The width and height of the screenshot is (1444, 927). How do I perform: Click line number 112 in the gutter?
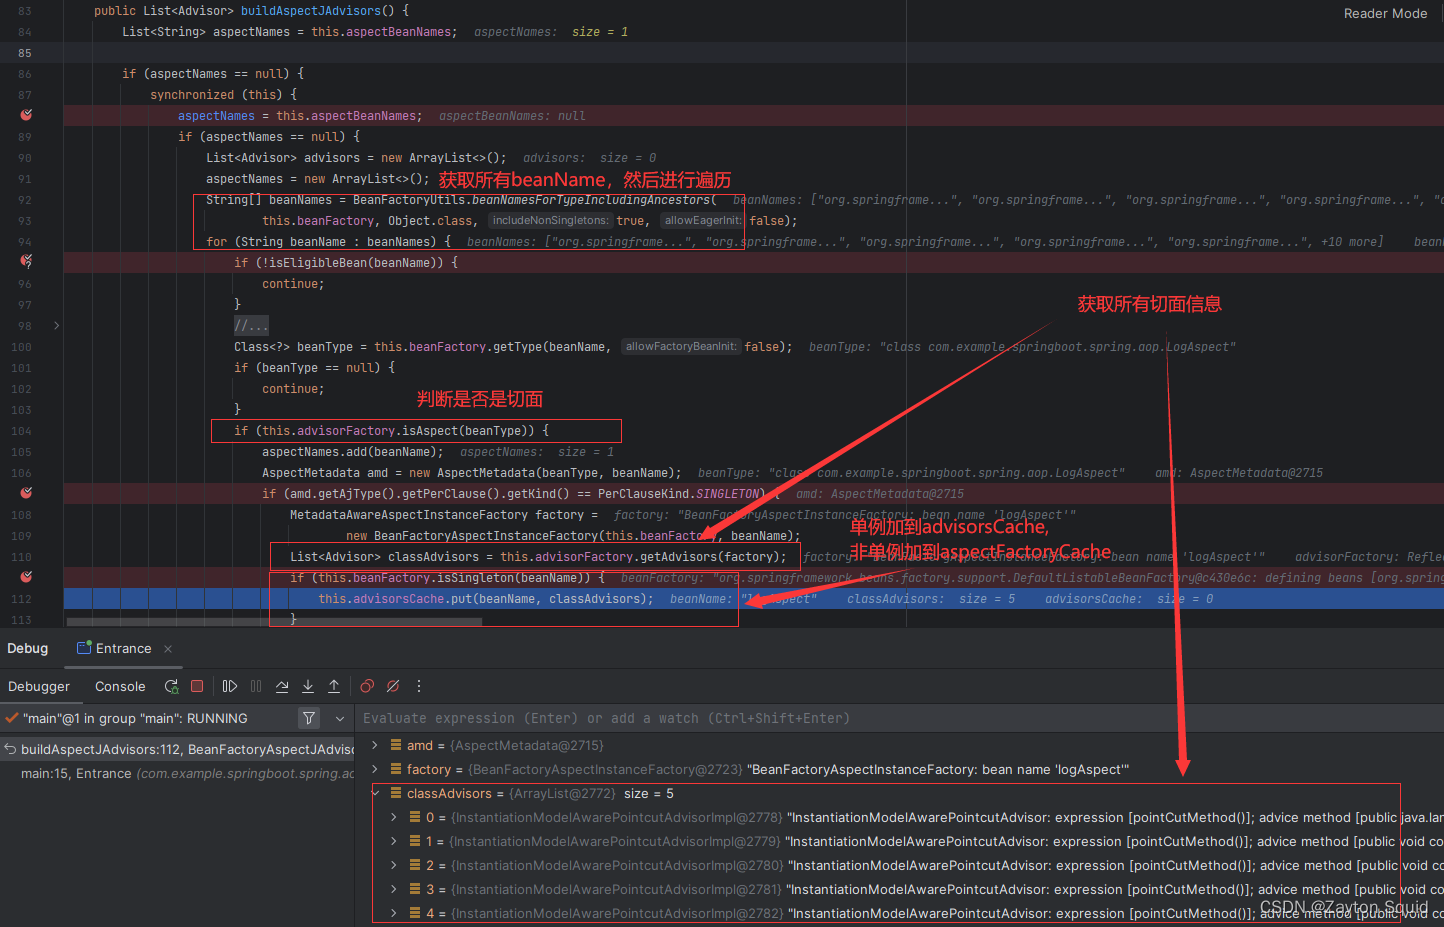[x=21, y=599]
